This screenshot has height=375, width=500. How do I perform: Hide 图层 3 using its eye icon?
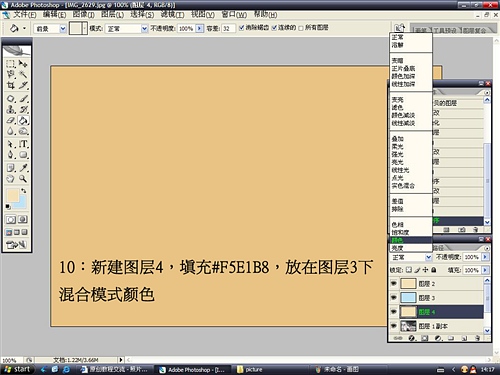394,297
